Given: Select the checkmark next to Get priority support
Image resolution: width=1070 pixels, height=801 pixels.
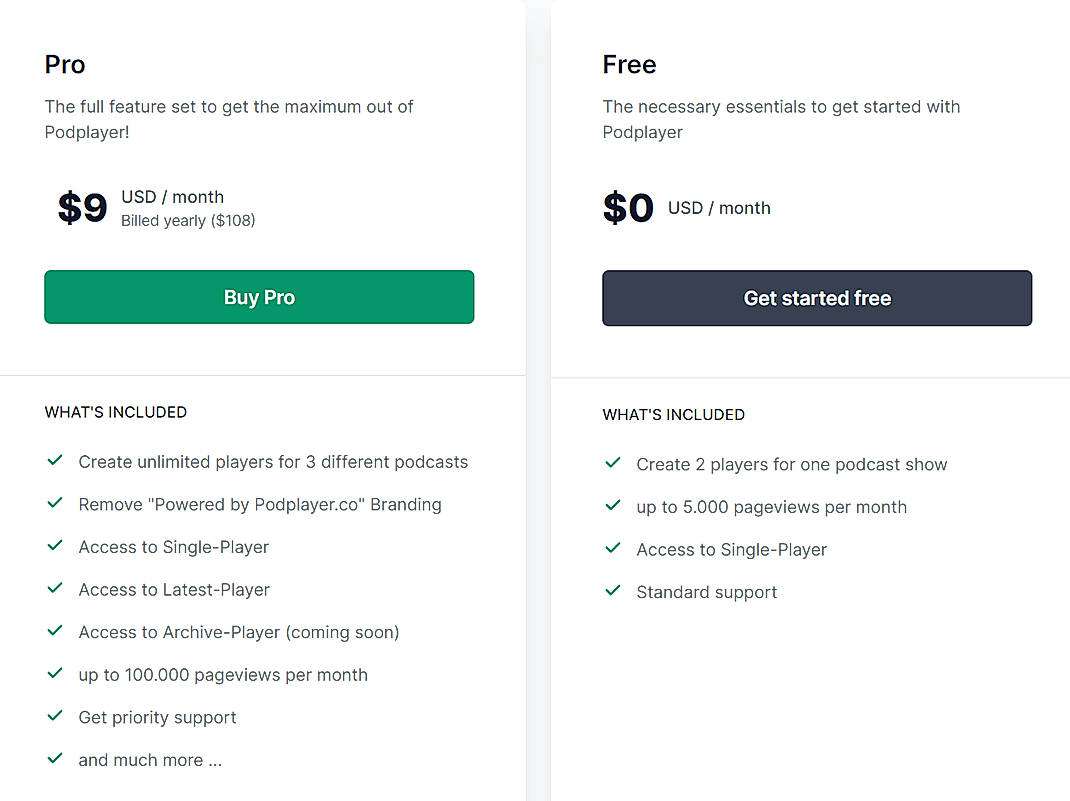Looking at the screenshot, I should [x=55, y=716].
